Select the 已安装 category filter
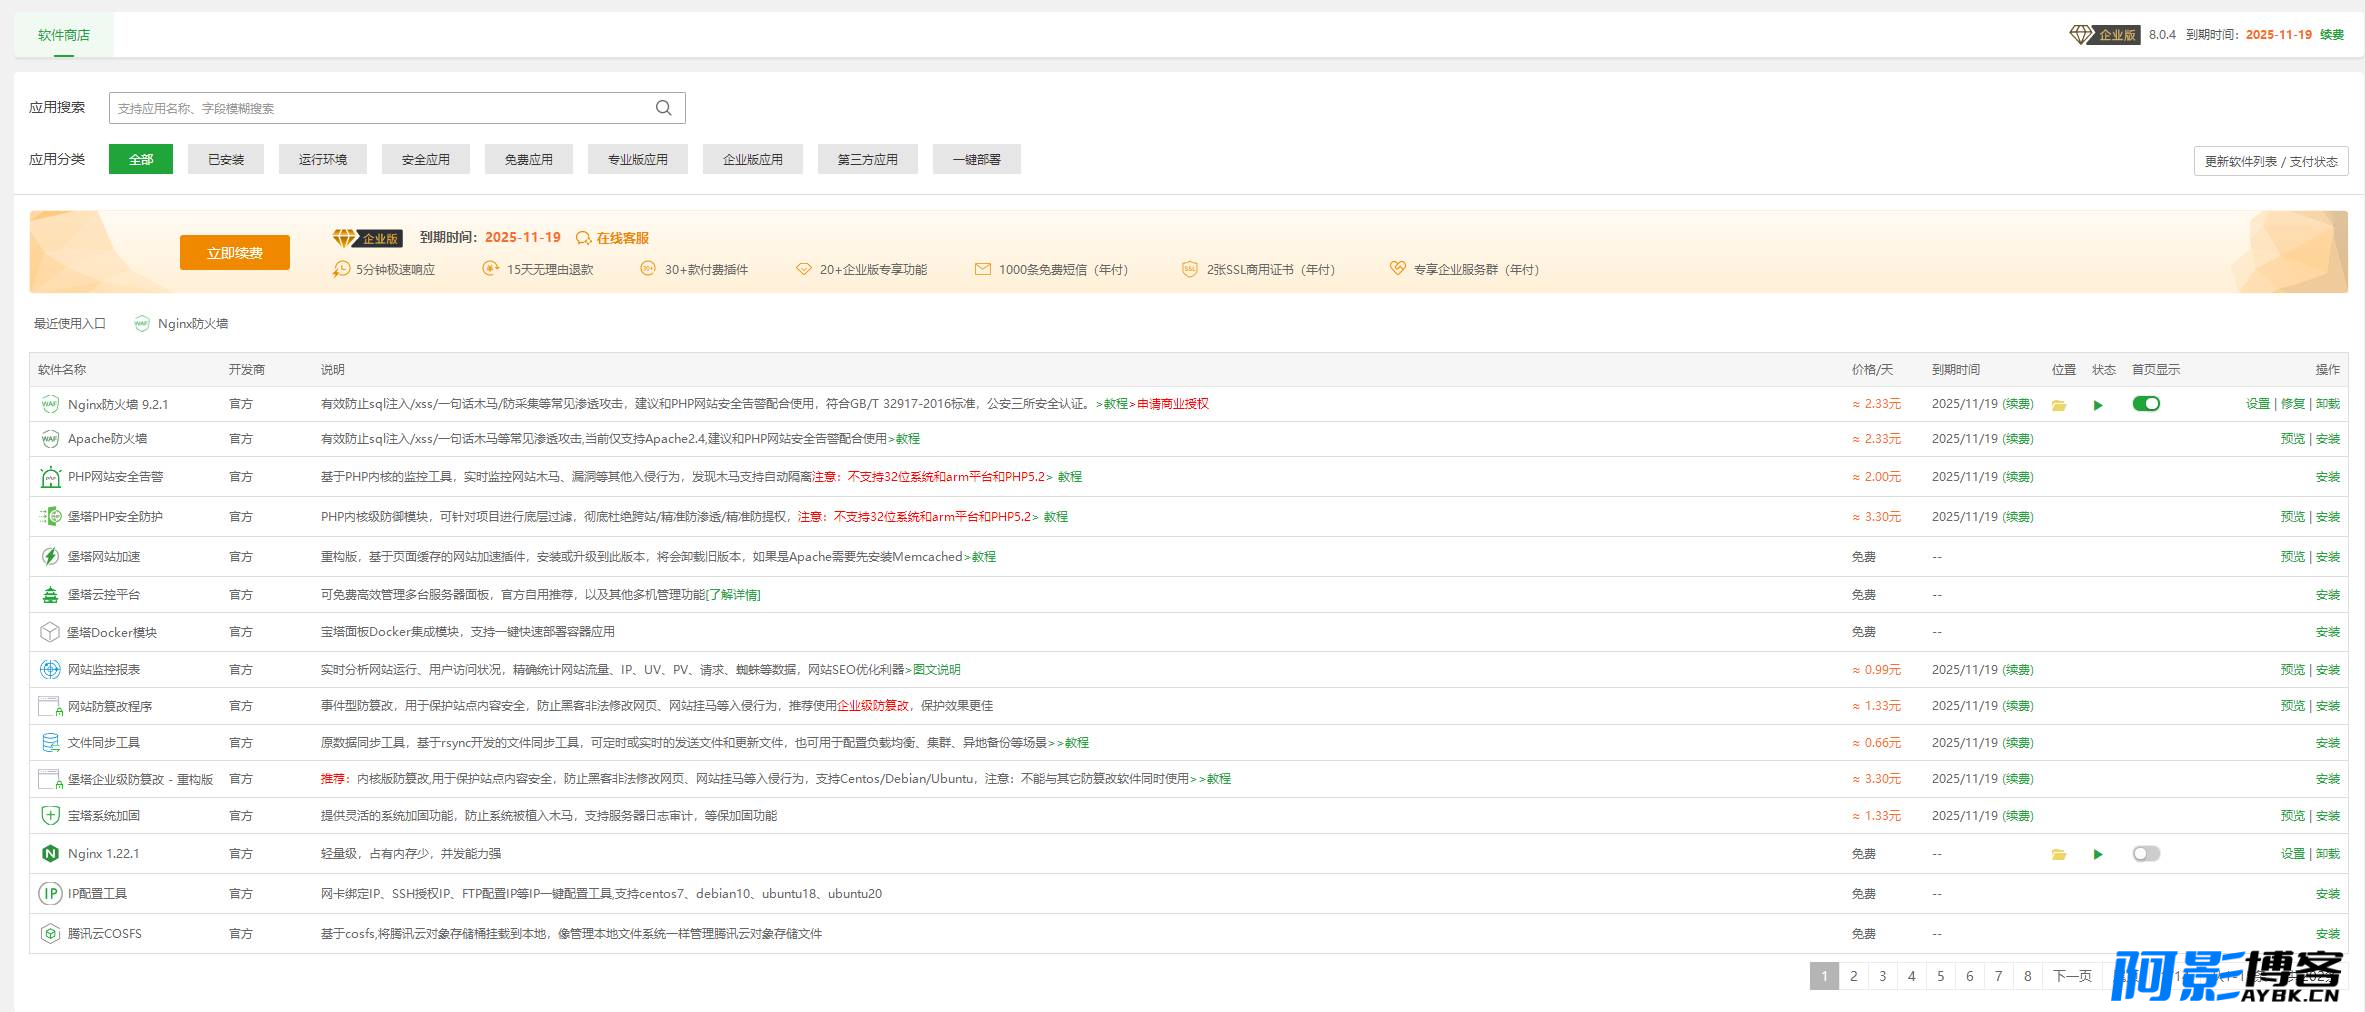2365x1012 pixels. coord(226,159)
